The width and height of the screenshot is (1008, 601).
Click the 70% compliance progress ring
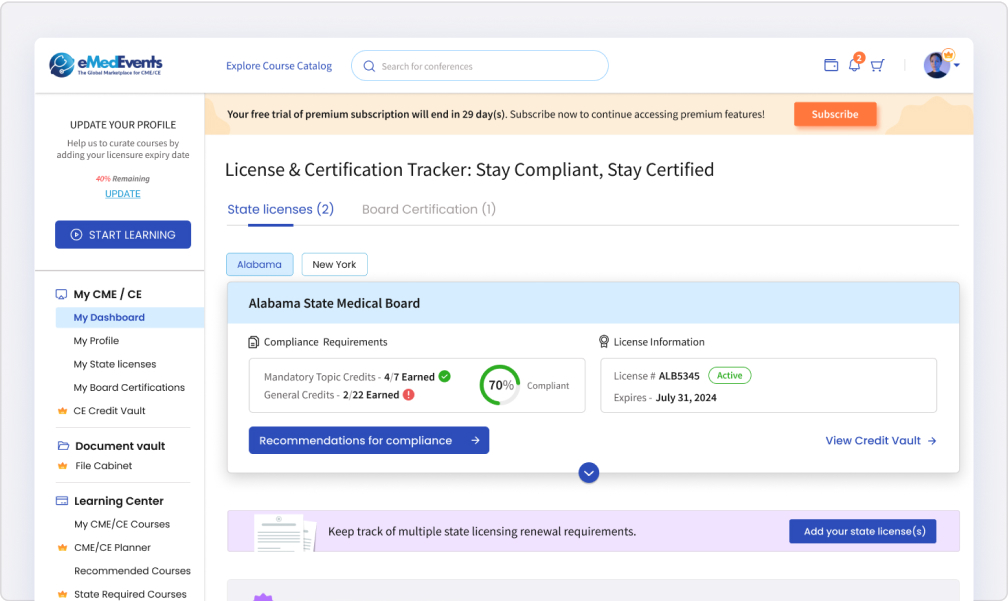[500, 385]
